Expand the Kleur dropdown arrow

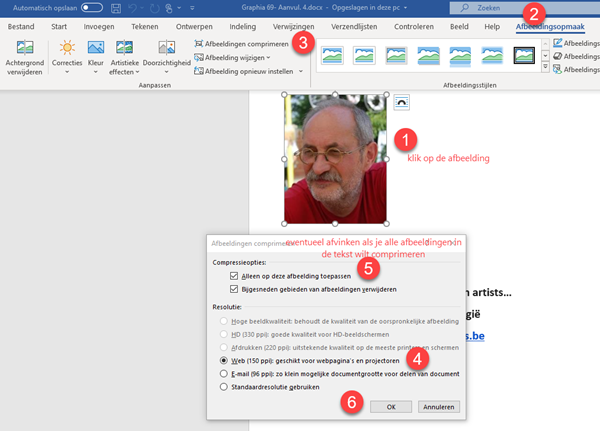pos(96,72)
